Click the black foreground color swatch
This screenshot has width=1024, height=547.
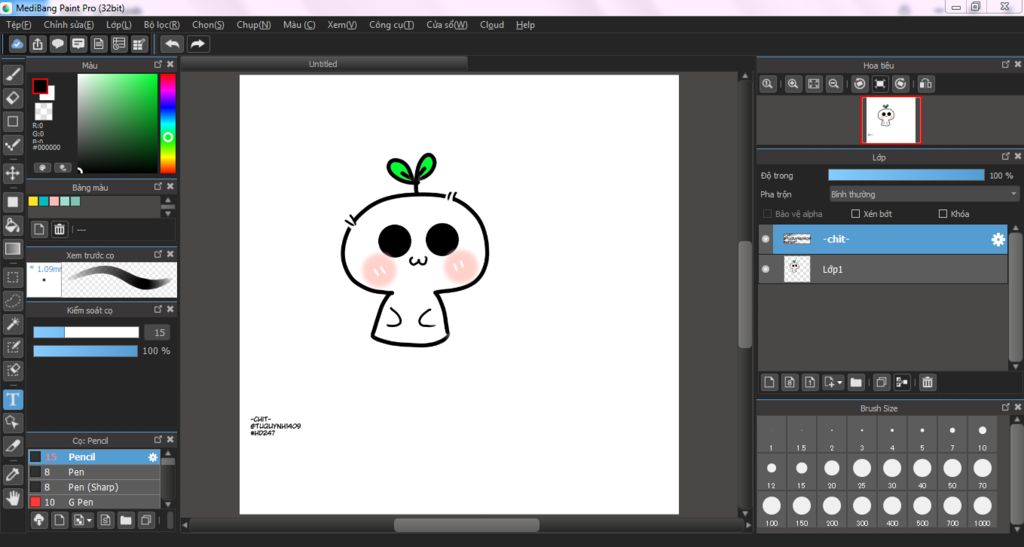[40, 86]
